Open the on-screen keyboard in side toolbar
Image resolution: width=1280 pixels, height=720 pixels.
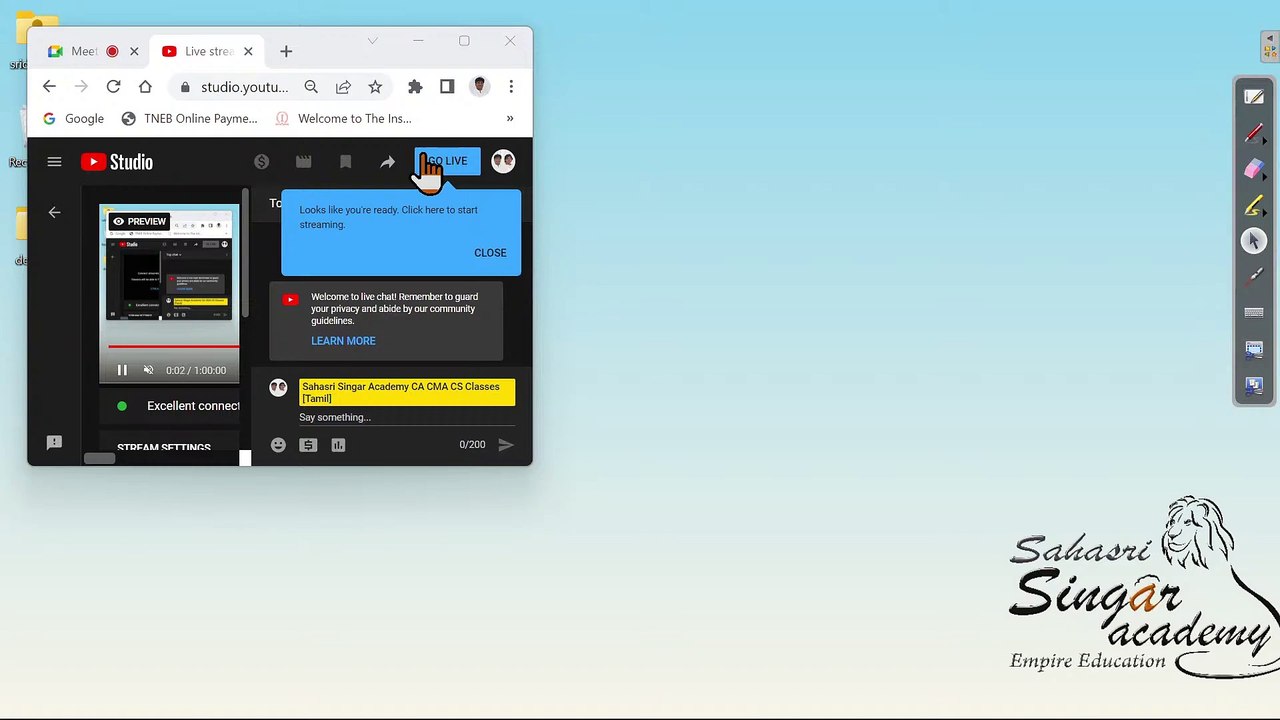point(1254,313)
